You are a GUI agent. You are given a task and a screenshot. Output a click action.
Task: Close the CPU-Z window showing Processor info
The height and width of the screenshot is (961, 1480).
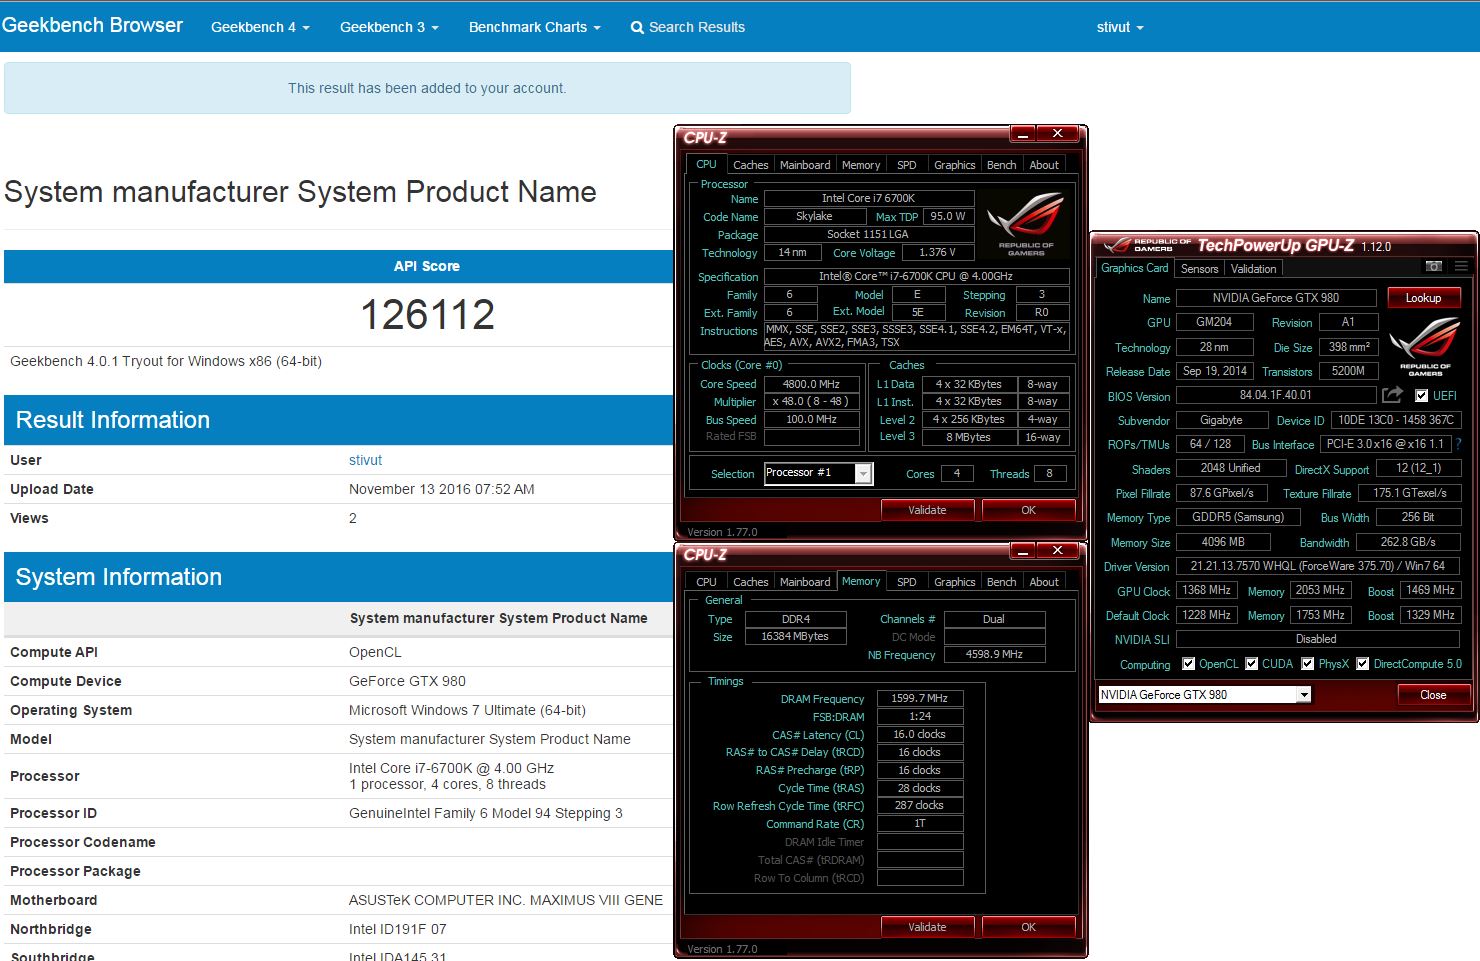point(1057,133)
